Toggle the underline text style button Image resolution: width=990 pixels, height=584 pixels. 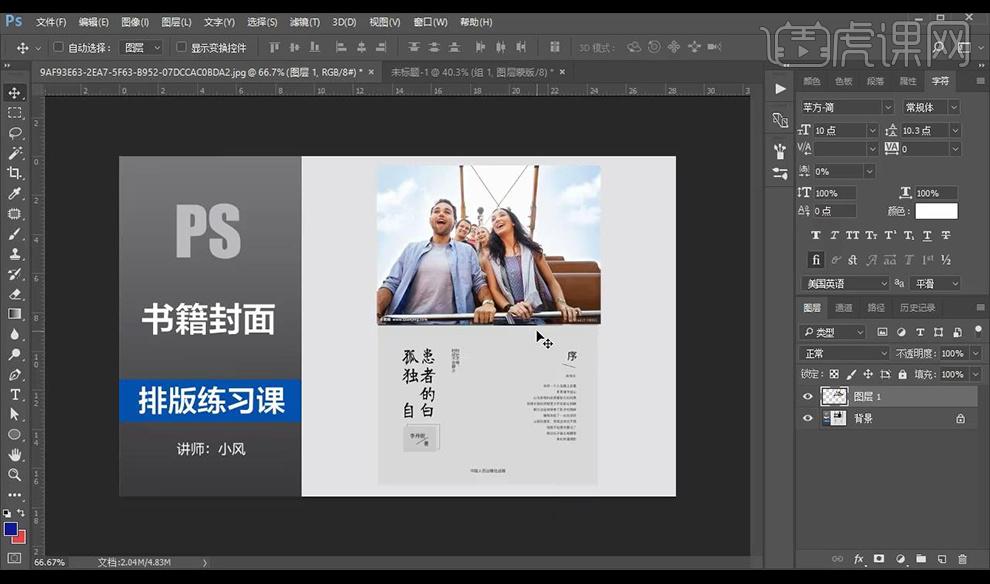click(x=928, y=236)
